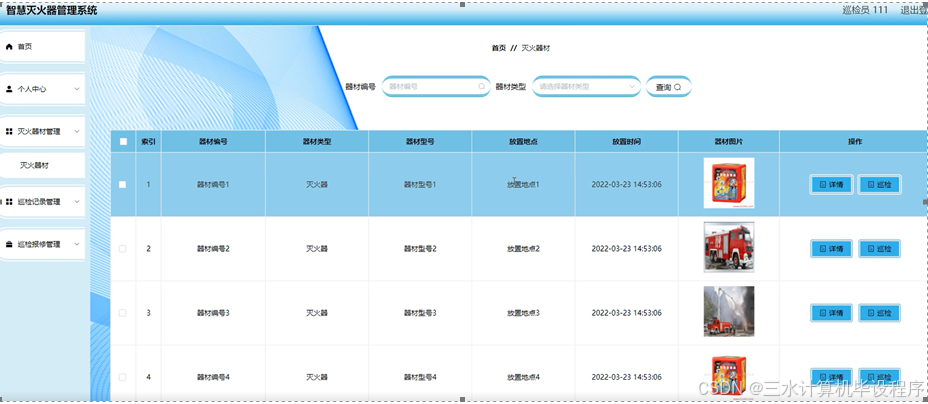928x404 pixels.
Task: Click the 灭火器材 breadcrumb text
Action: click(x=536, y=49)
